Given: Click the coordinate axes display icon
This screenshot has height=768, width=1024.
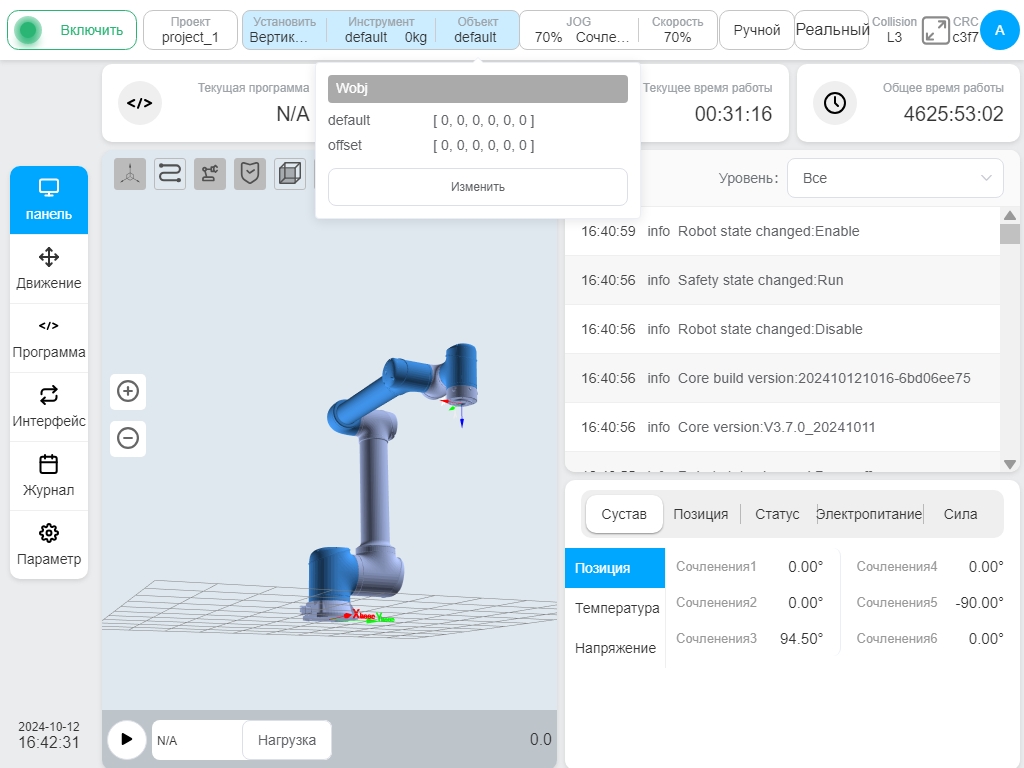Looking at the screenshot, I should 130,174.
